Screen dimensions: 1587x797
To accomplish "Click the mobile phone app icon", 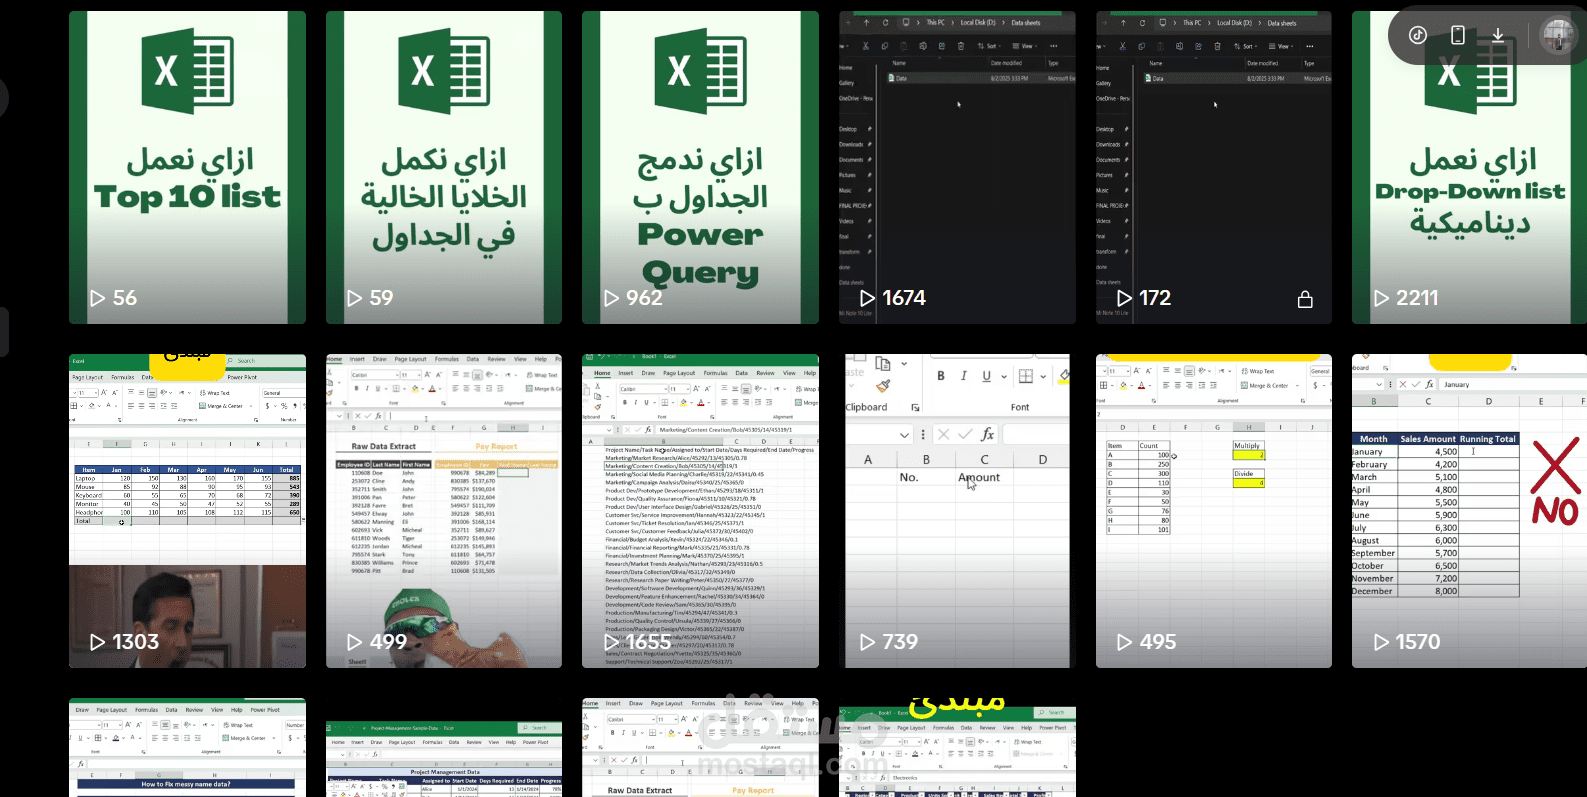I will [1458, 35].
